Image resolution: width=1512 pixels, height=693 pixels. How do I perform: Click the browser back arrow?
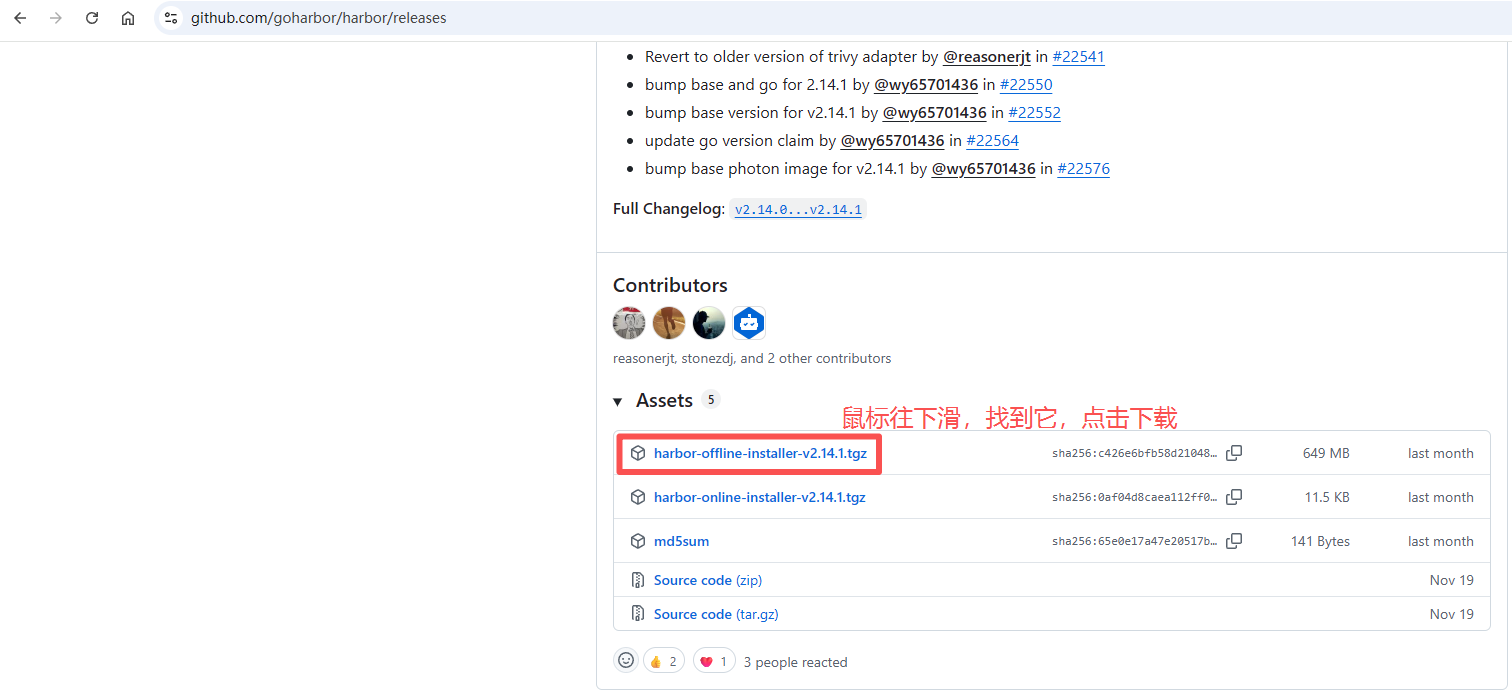[20, 18]
